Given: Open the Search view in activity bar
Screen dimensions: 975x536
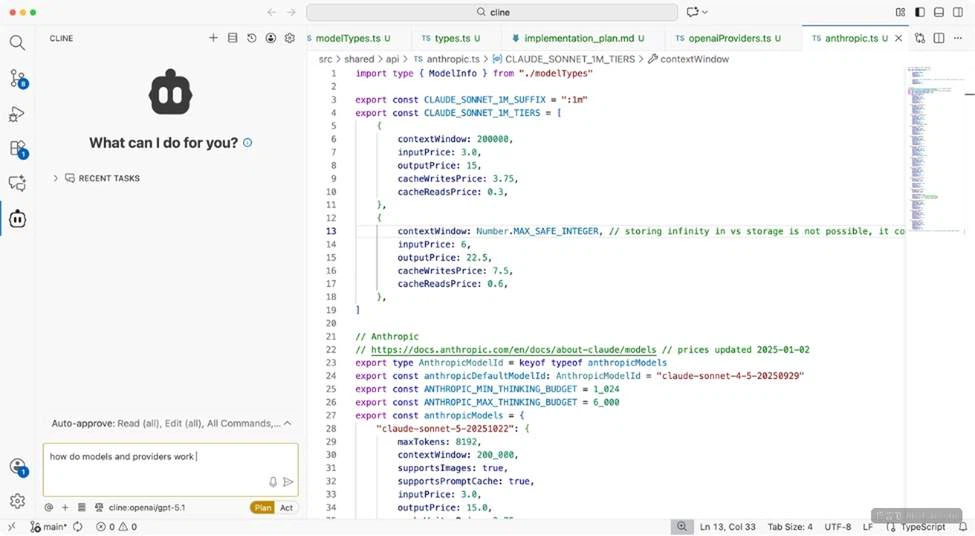Looking at the screenshot, I should 17,42.
